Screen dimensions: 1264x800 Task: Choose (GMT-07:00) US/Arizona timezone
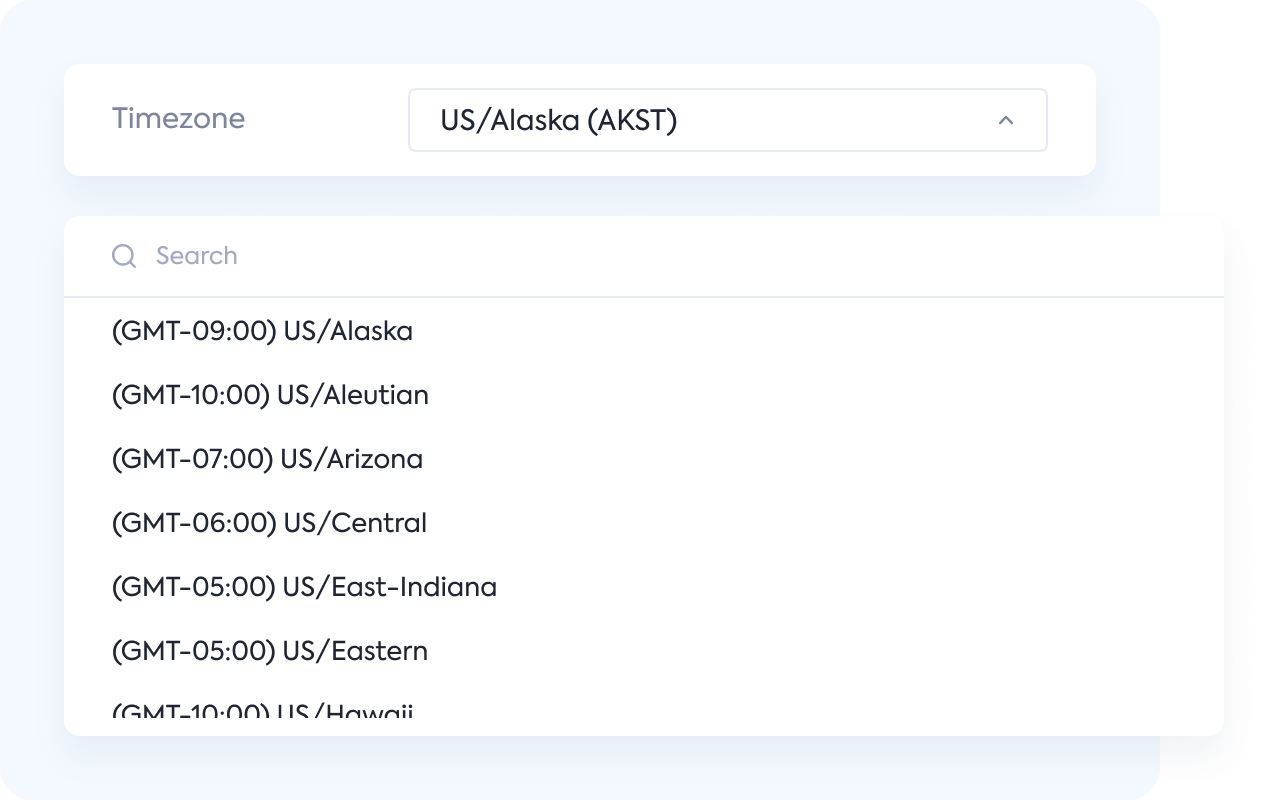point(644,459)
